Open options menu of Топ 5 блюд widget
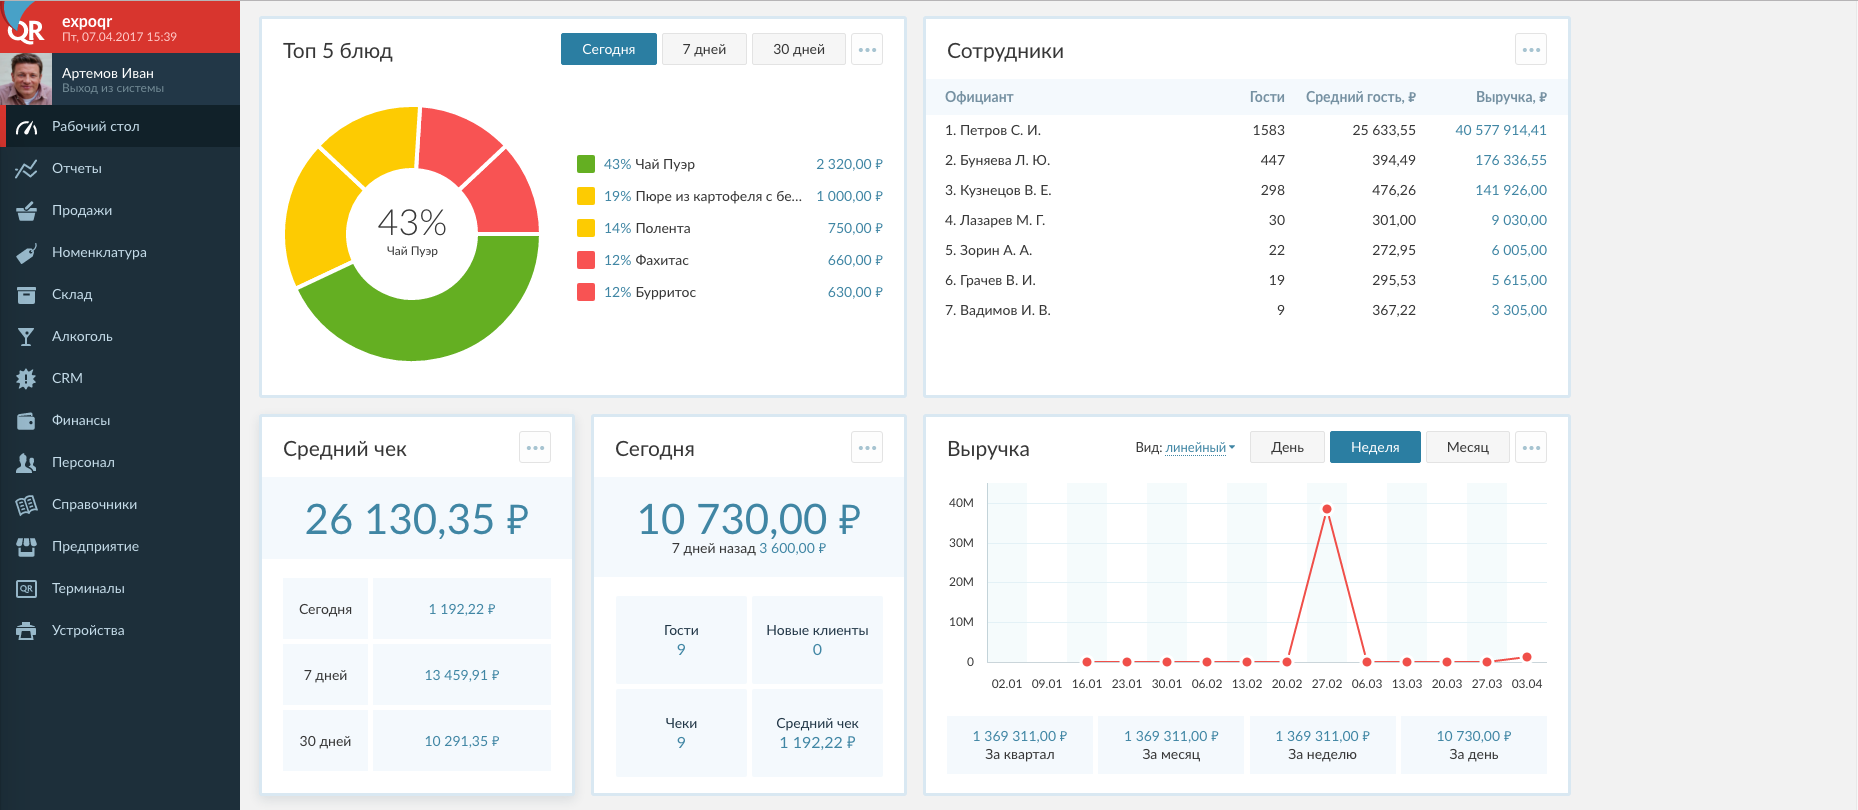This screenshot has width=1858, height=810. [867, 49]
